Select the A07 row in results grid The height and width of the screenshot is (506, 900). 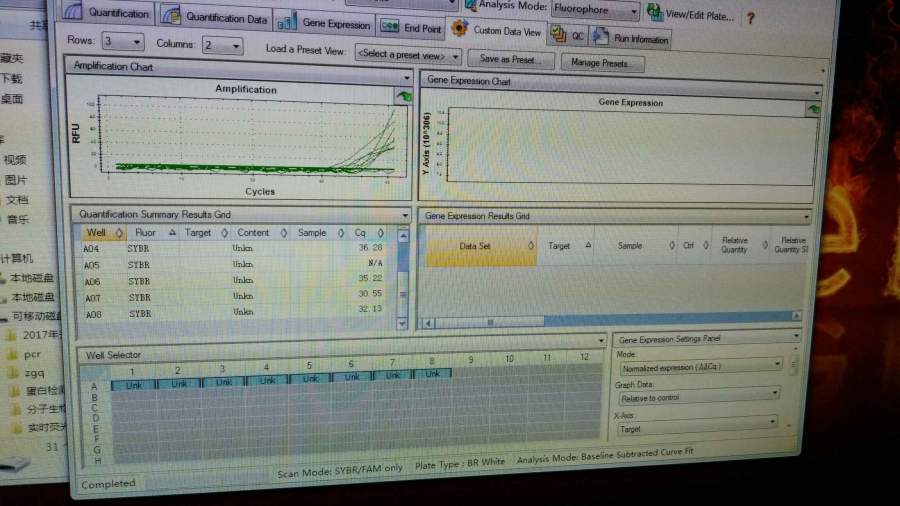pos(234,297)
